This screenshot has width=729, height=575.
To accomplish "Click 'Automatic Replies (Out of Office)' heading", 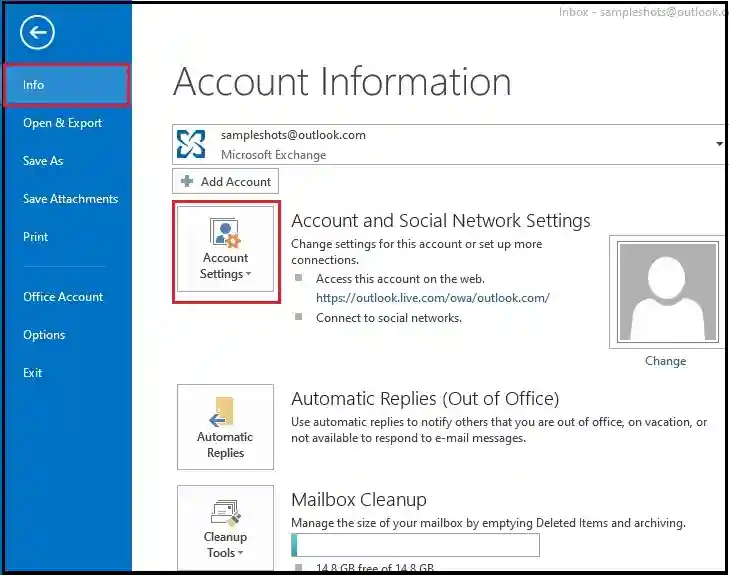I will pos(425,398).
